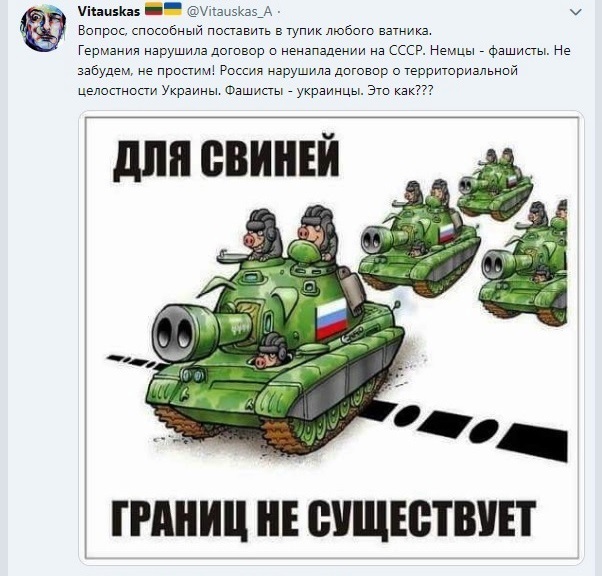Click the pig driver in the front tank's hull

pos(271,350)
